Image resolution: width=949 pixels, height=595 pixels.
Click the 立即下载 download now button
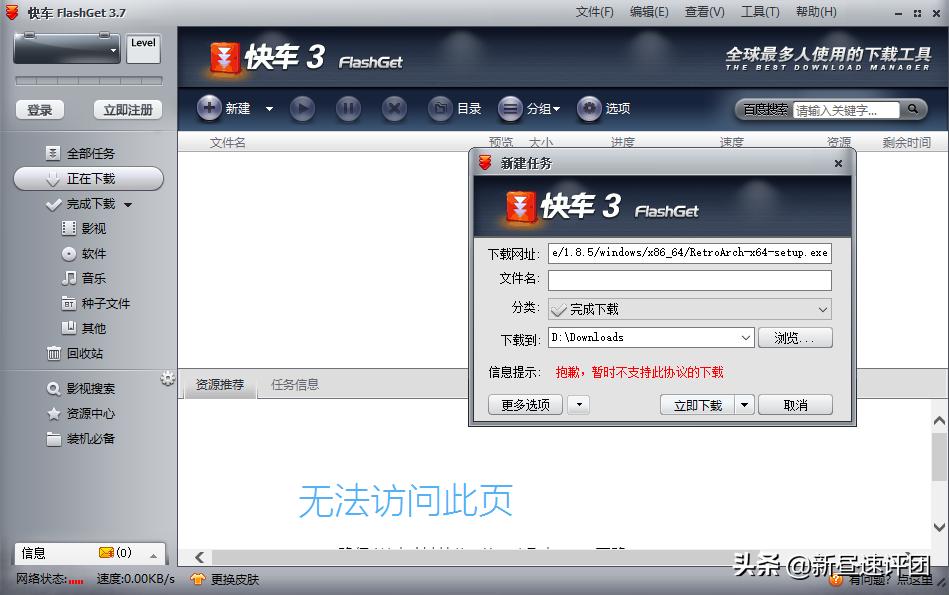click(695, 404)
